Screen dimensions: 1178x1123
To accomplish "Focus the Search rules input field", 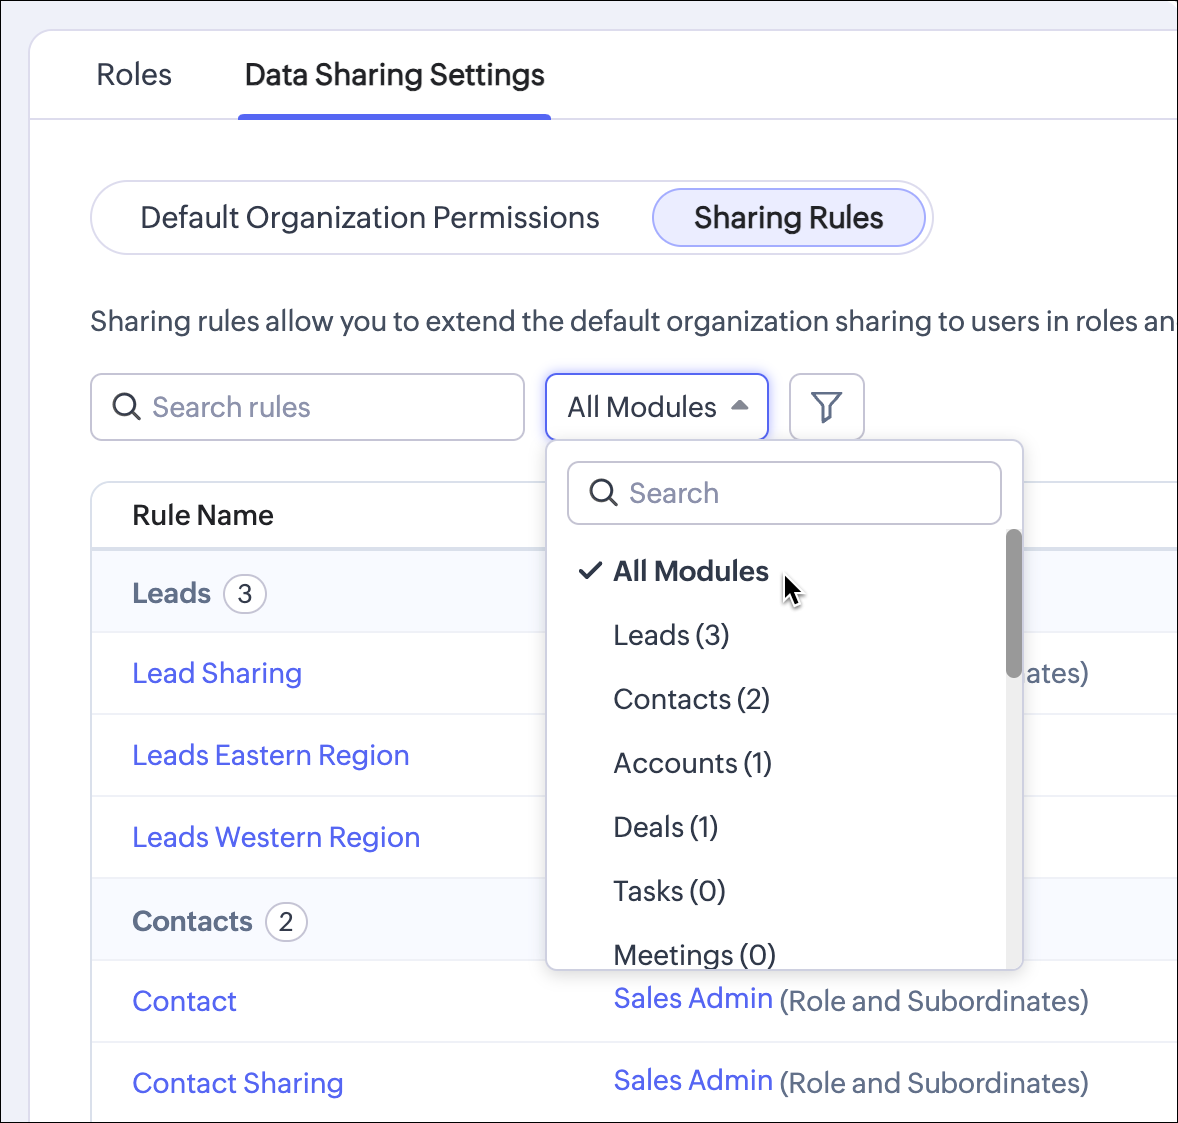I will (330, 407).
